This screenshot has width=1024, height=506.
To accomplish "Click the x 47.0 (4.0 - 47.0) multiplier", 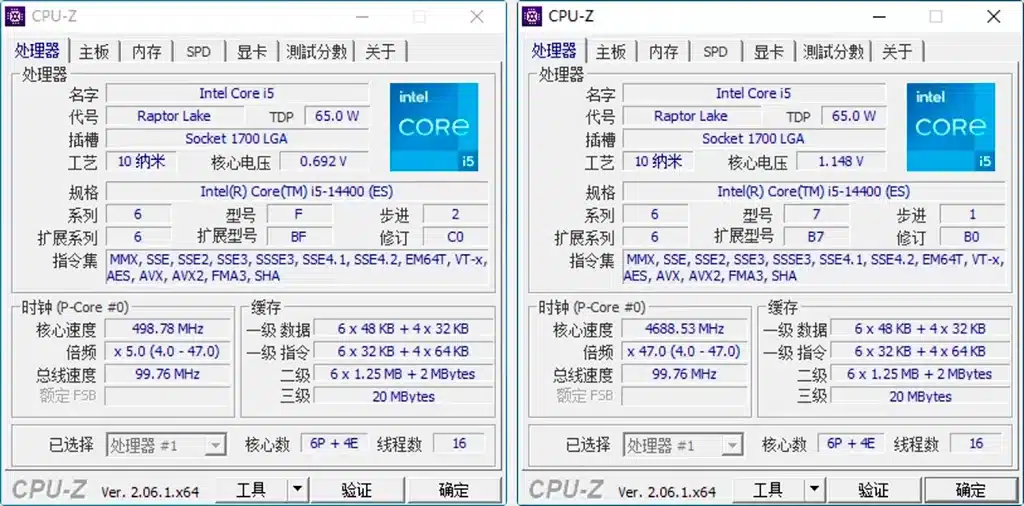I will pyautogui.click(x=684, y=351).
